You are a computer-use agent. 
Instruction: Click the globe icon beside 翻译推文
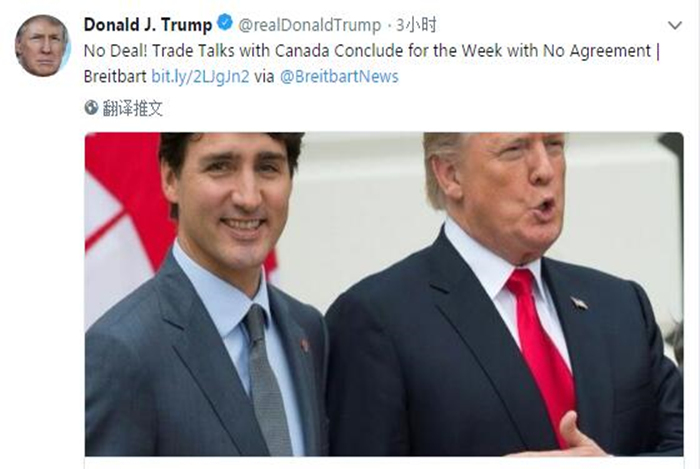point(91,108)
